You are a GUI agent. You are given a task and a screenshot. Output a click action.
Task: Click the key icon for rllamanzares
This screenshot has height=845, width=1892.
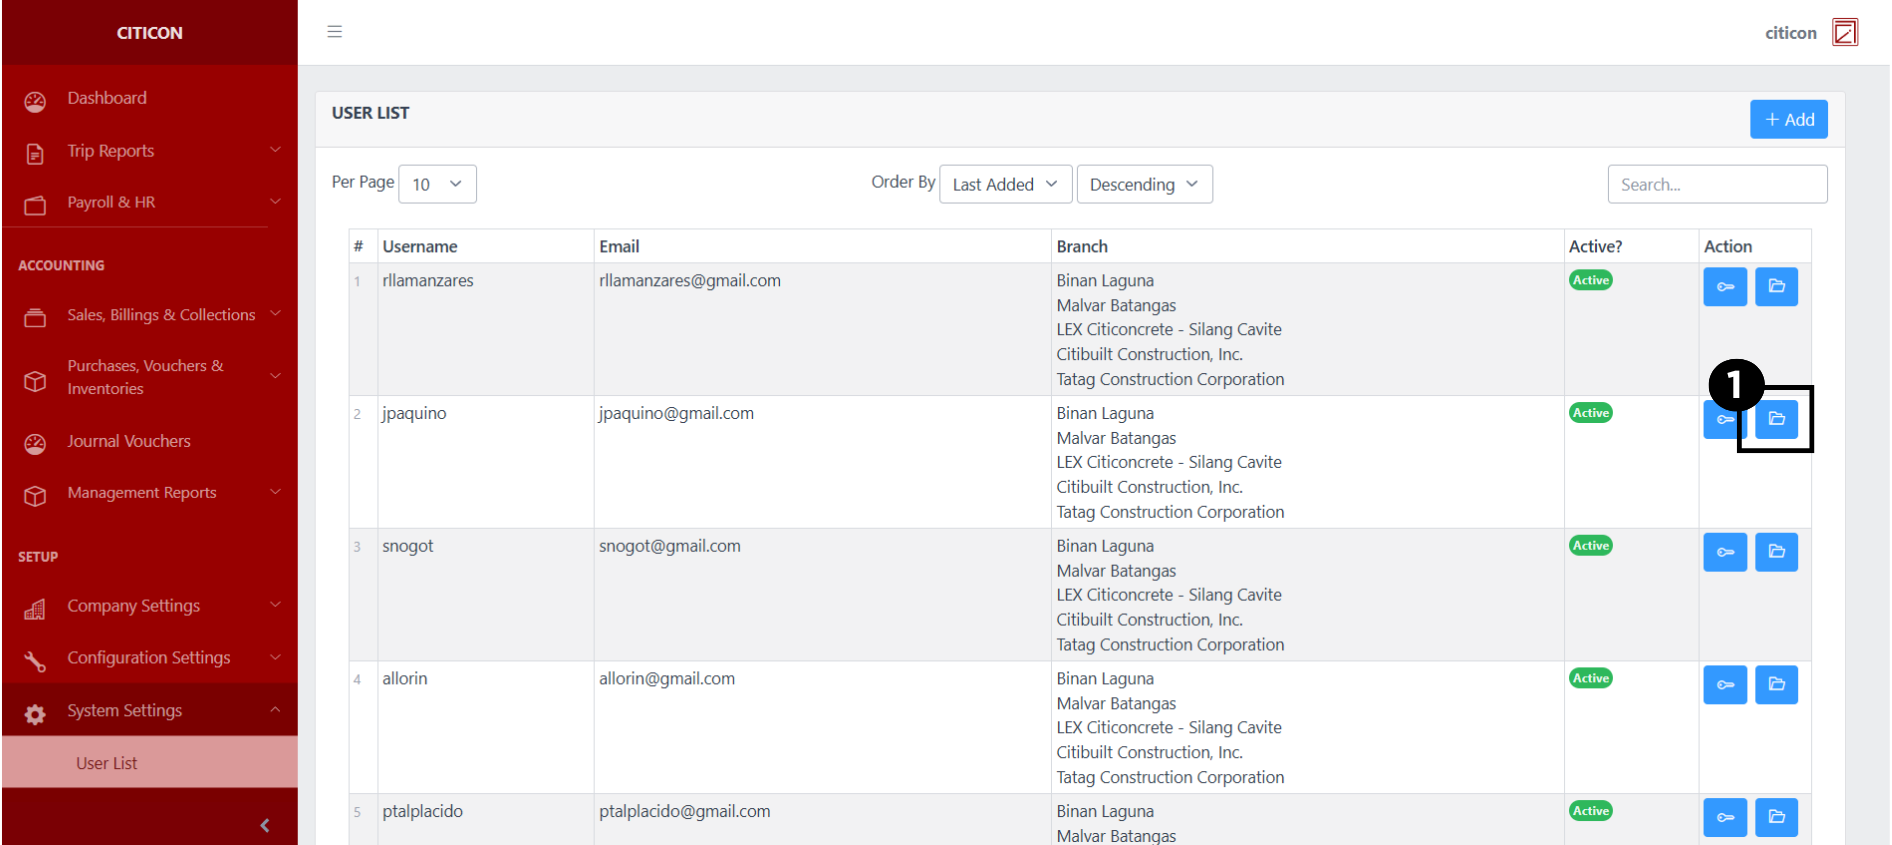(1724, 287)
